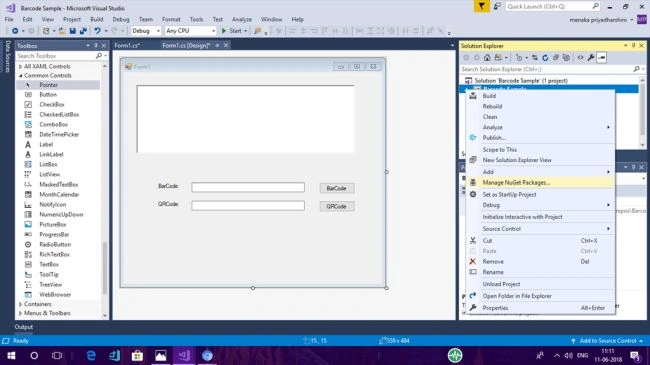
Task: Choose Open Folder in File Explorer
Action: click(x=540, y=296)
